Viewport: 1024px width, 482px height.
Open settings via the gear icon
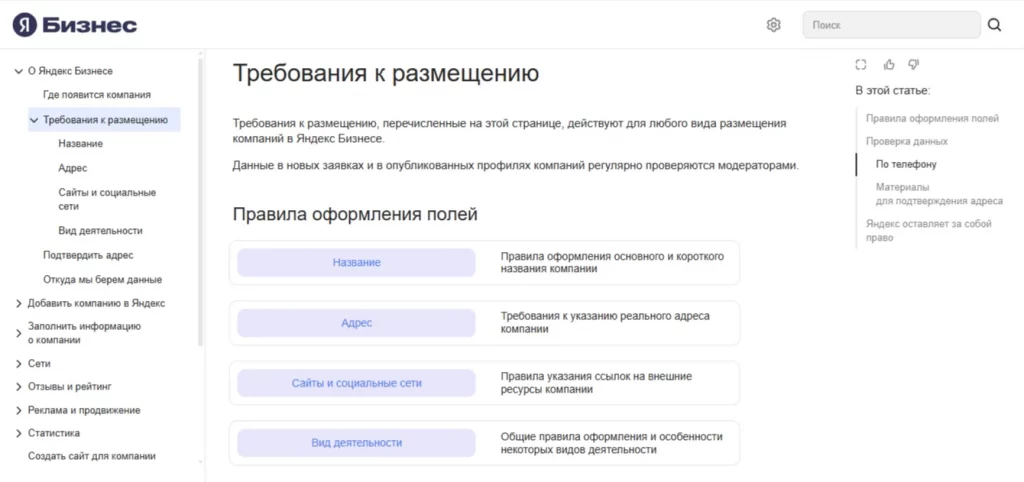[773, 25]
